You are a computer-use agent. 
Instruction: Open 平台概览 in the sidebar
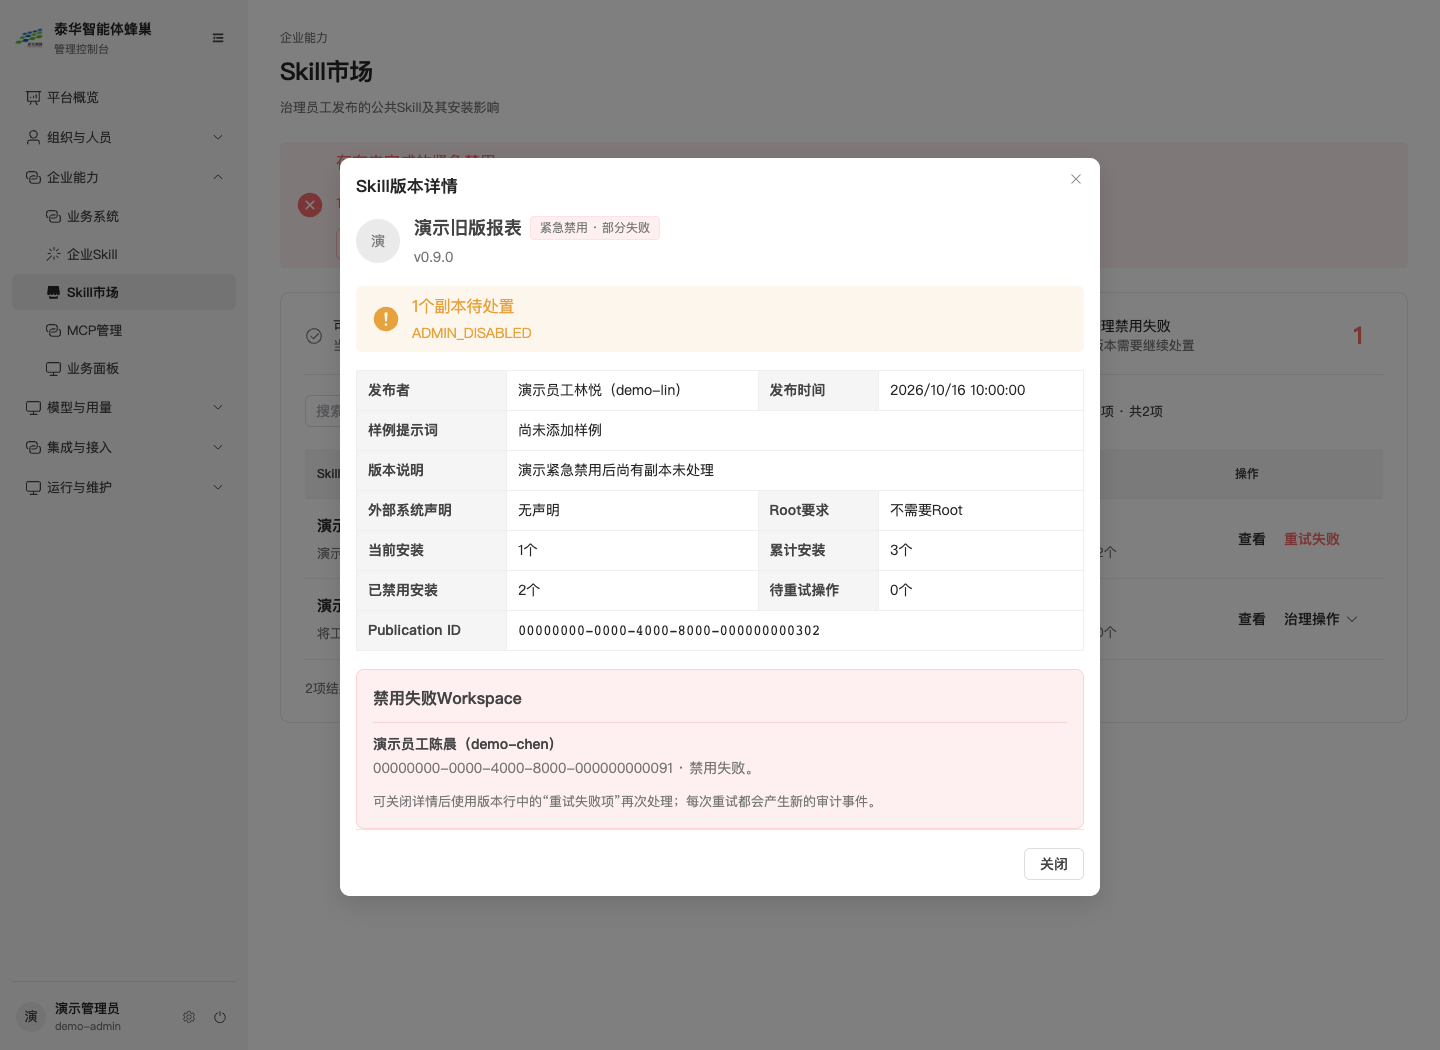(124, 97)
